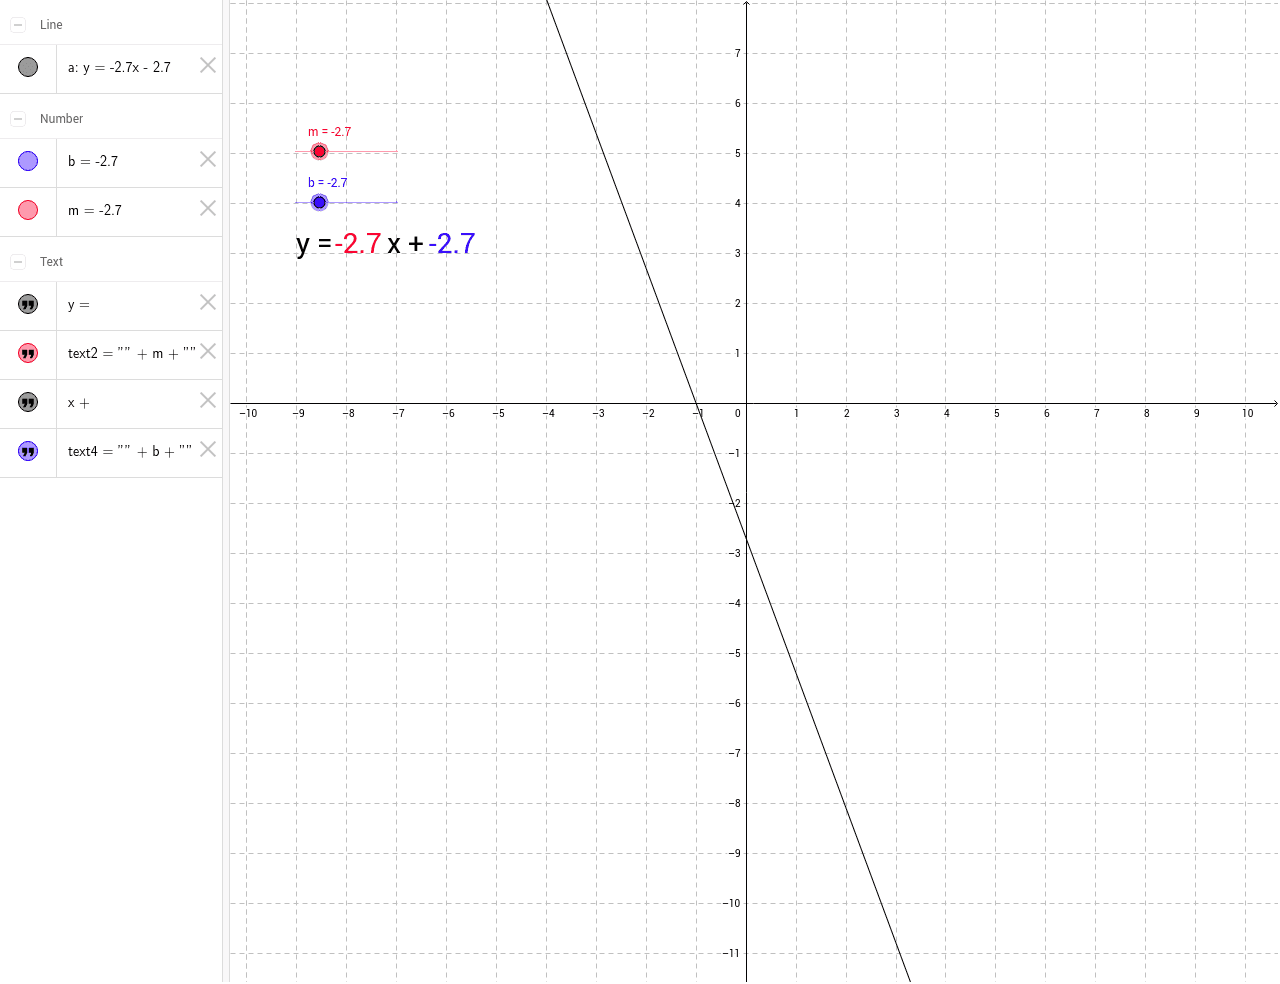The image size is (1280, 984).
Task: Toggle visibility of line a
Action: tap(28, 67)
